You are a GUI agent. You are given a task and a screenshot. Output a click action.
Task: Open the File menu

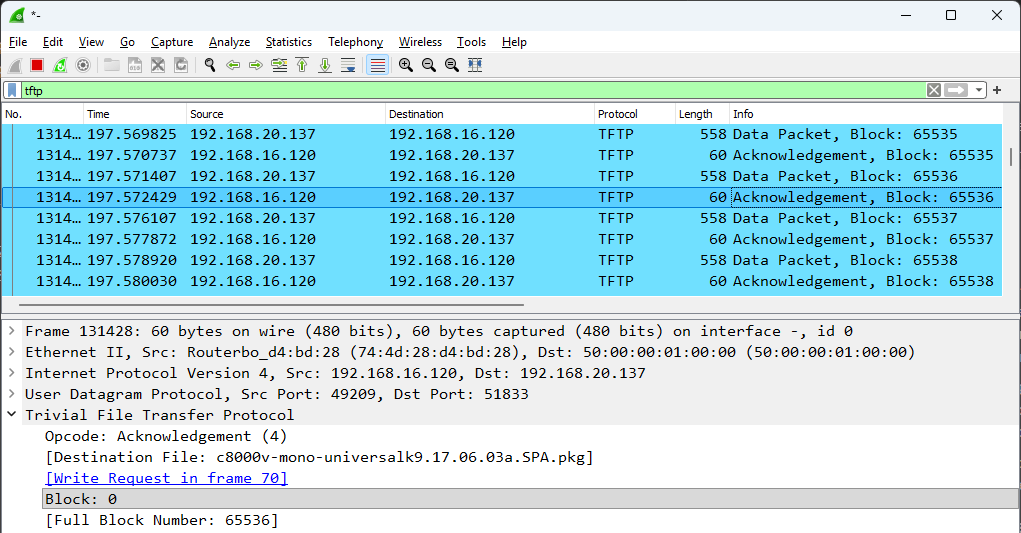click(18, 42)
